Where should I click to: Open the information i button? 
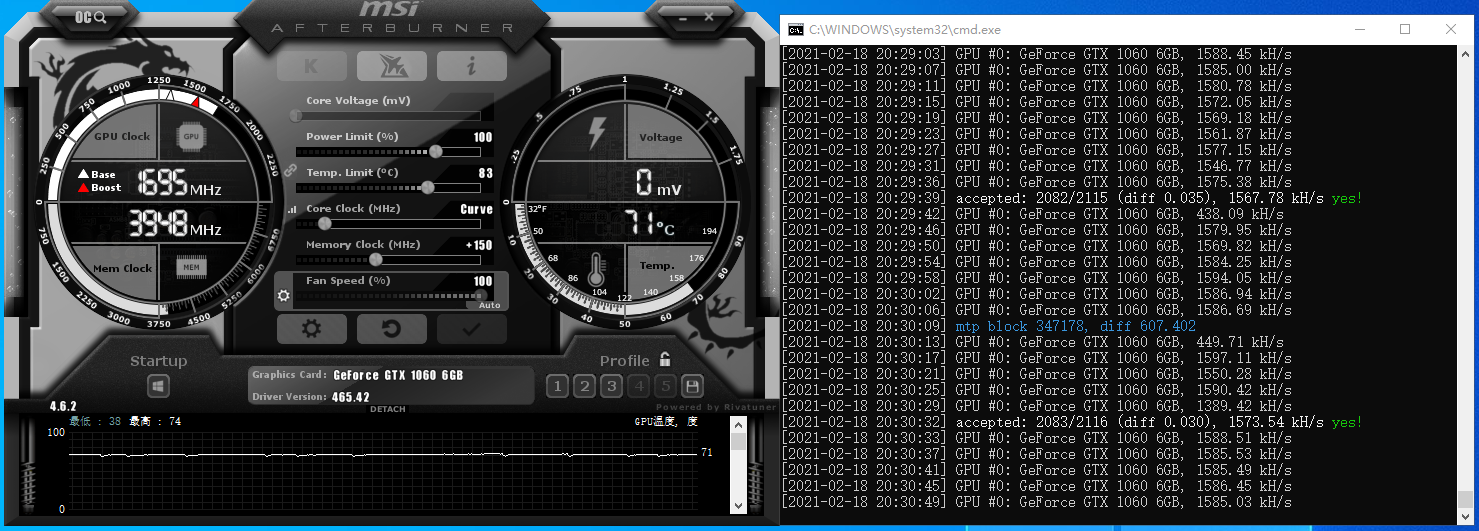click(x=471, y=66)
